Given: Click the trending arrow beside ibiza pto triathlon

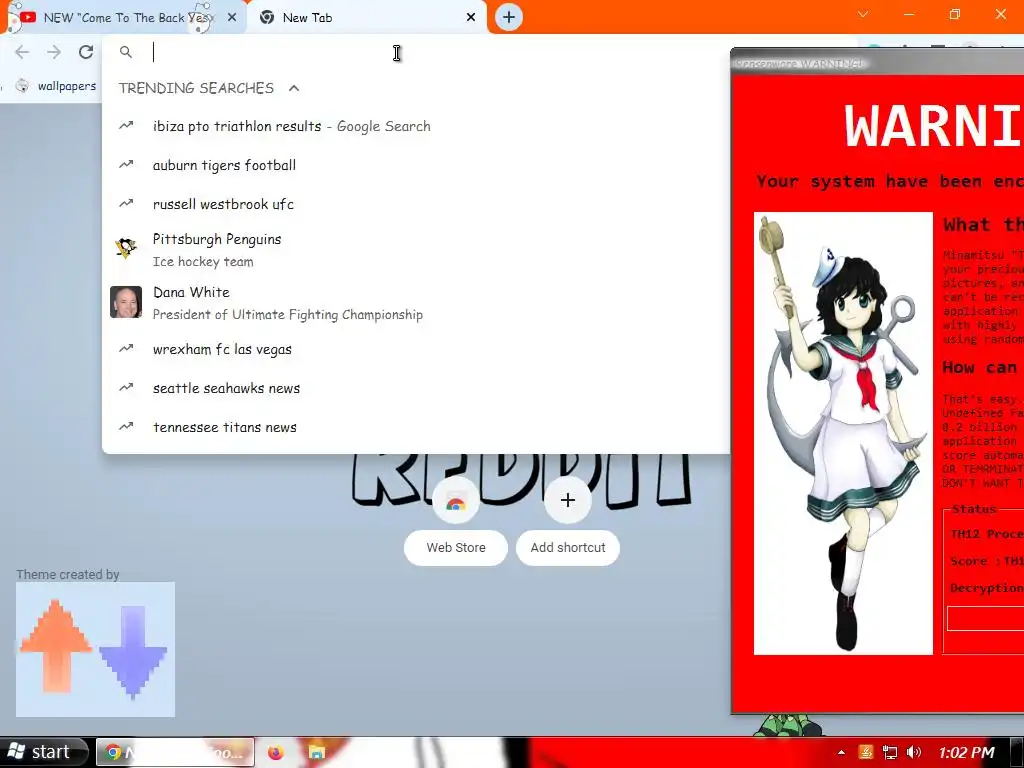Looking at the screenshot, I should (x=126, y=125).
